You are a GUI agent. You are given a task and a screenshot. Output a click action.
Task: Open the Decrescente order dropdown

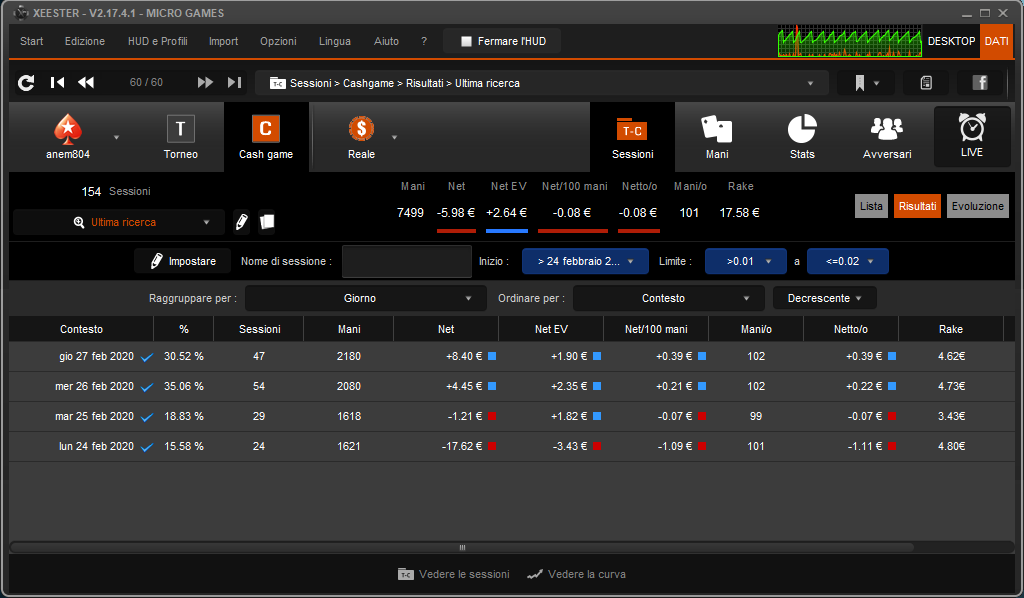825,298
